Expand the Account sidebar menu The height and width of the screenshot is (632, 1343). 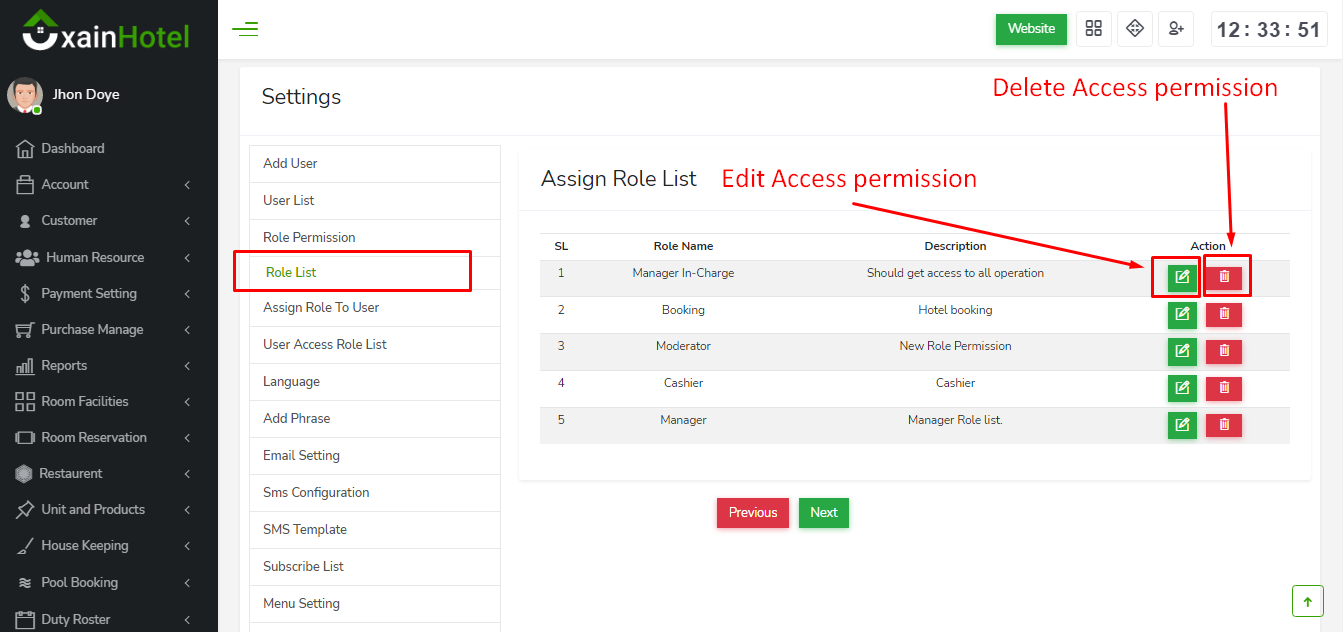(x=103, y=184)
